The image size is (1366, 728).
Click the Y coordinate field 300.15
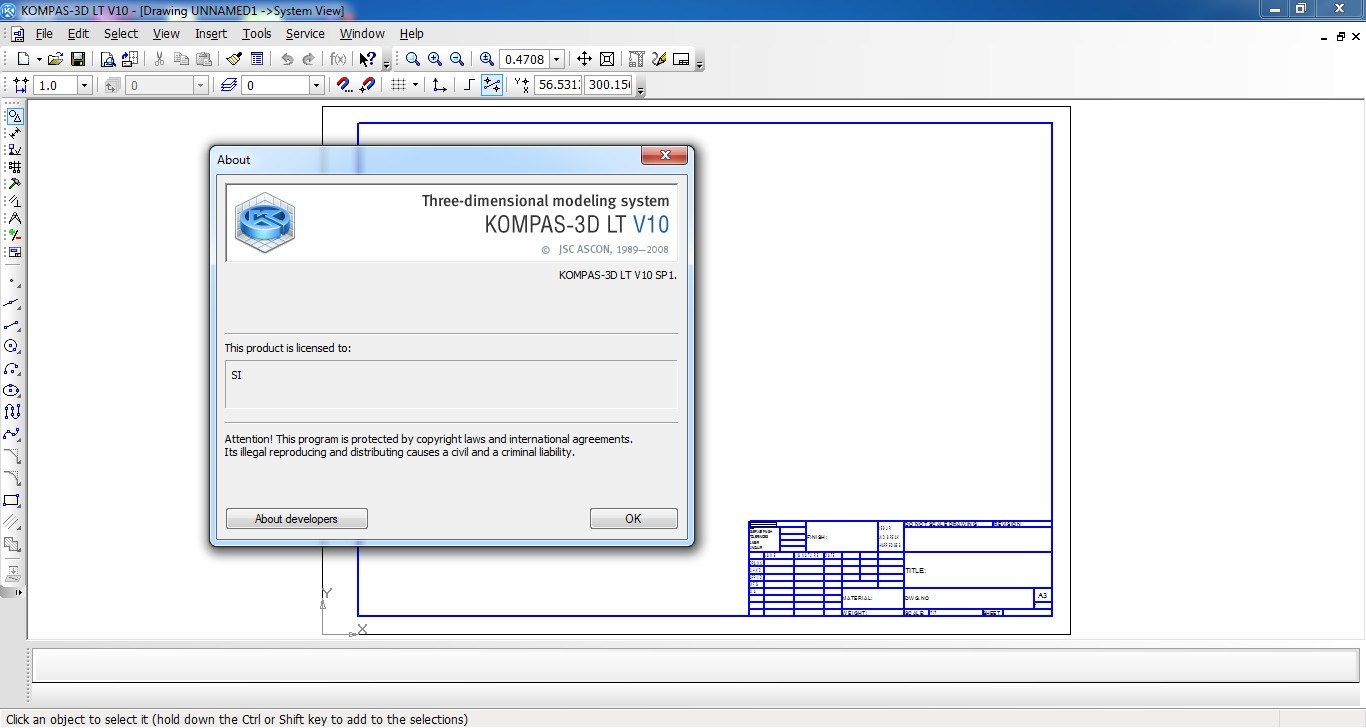click(x=608, y=85)
